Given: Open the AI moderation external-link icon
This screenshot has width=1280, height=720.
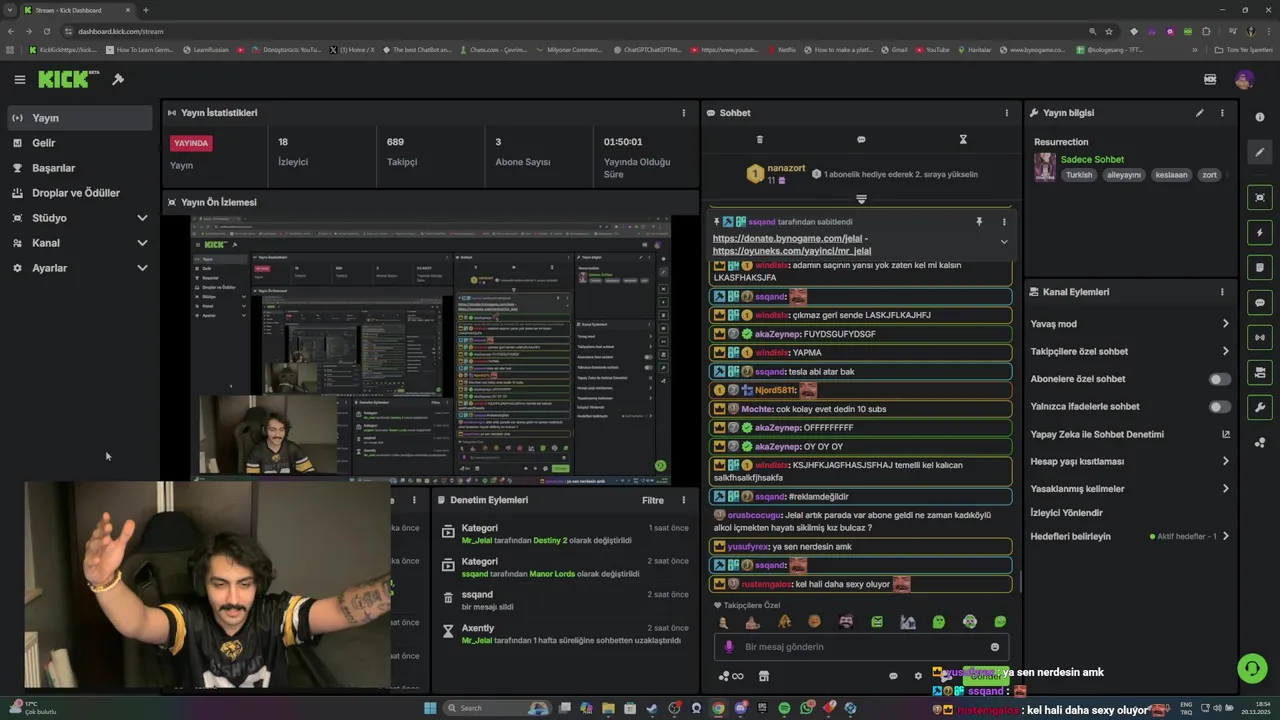Looking at the screenshot, I should point(1226,434).
